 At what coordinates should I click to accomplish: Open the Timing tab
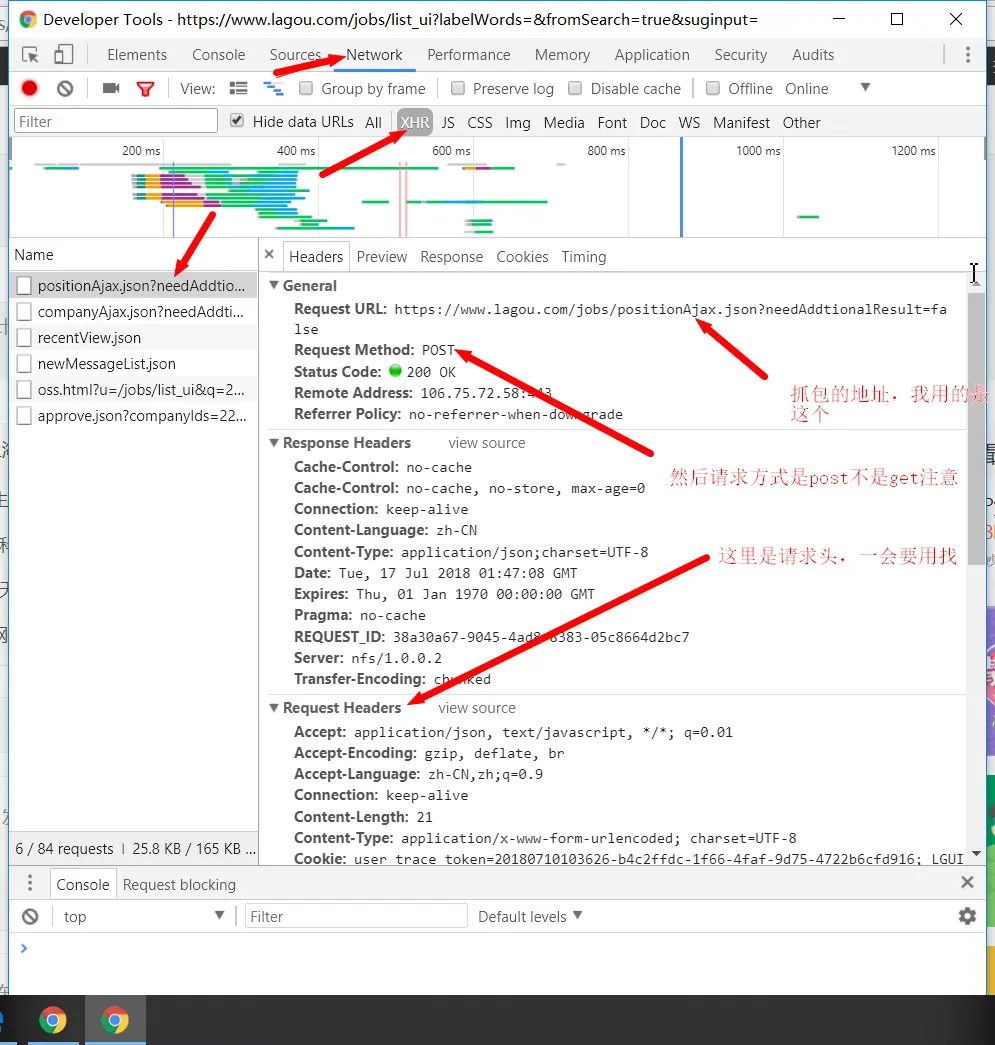click(583, 257)
